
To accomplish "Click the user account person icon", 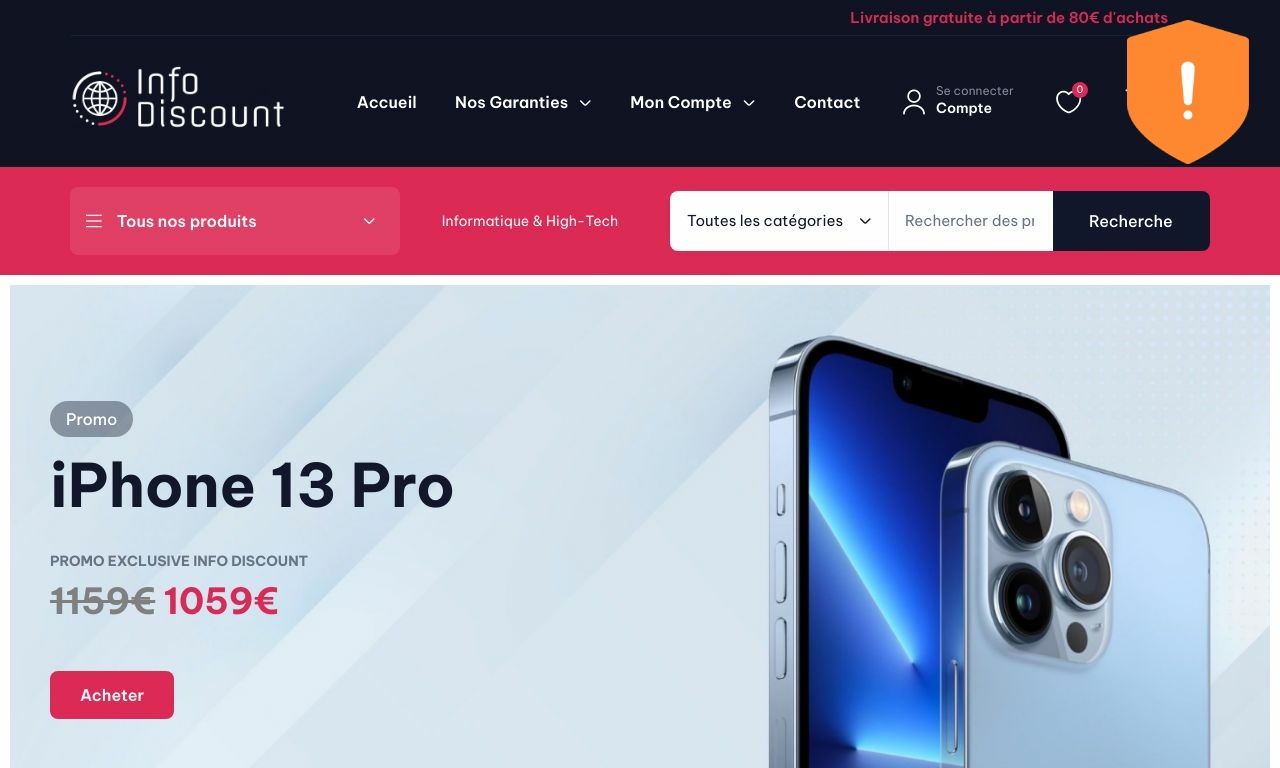I will [x=913, y=102].
